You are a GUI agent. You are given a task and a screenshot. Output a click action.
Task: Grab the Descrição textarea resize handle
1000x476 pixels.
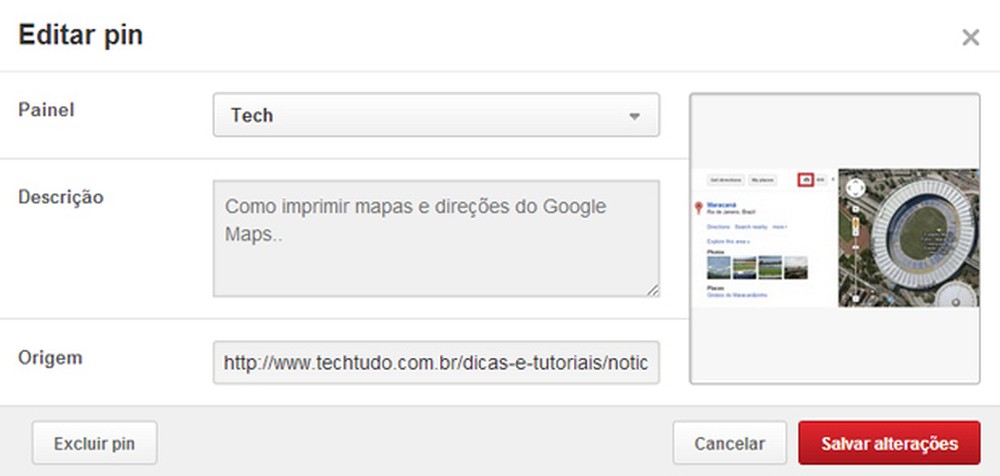click(652, 289)
